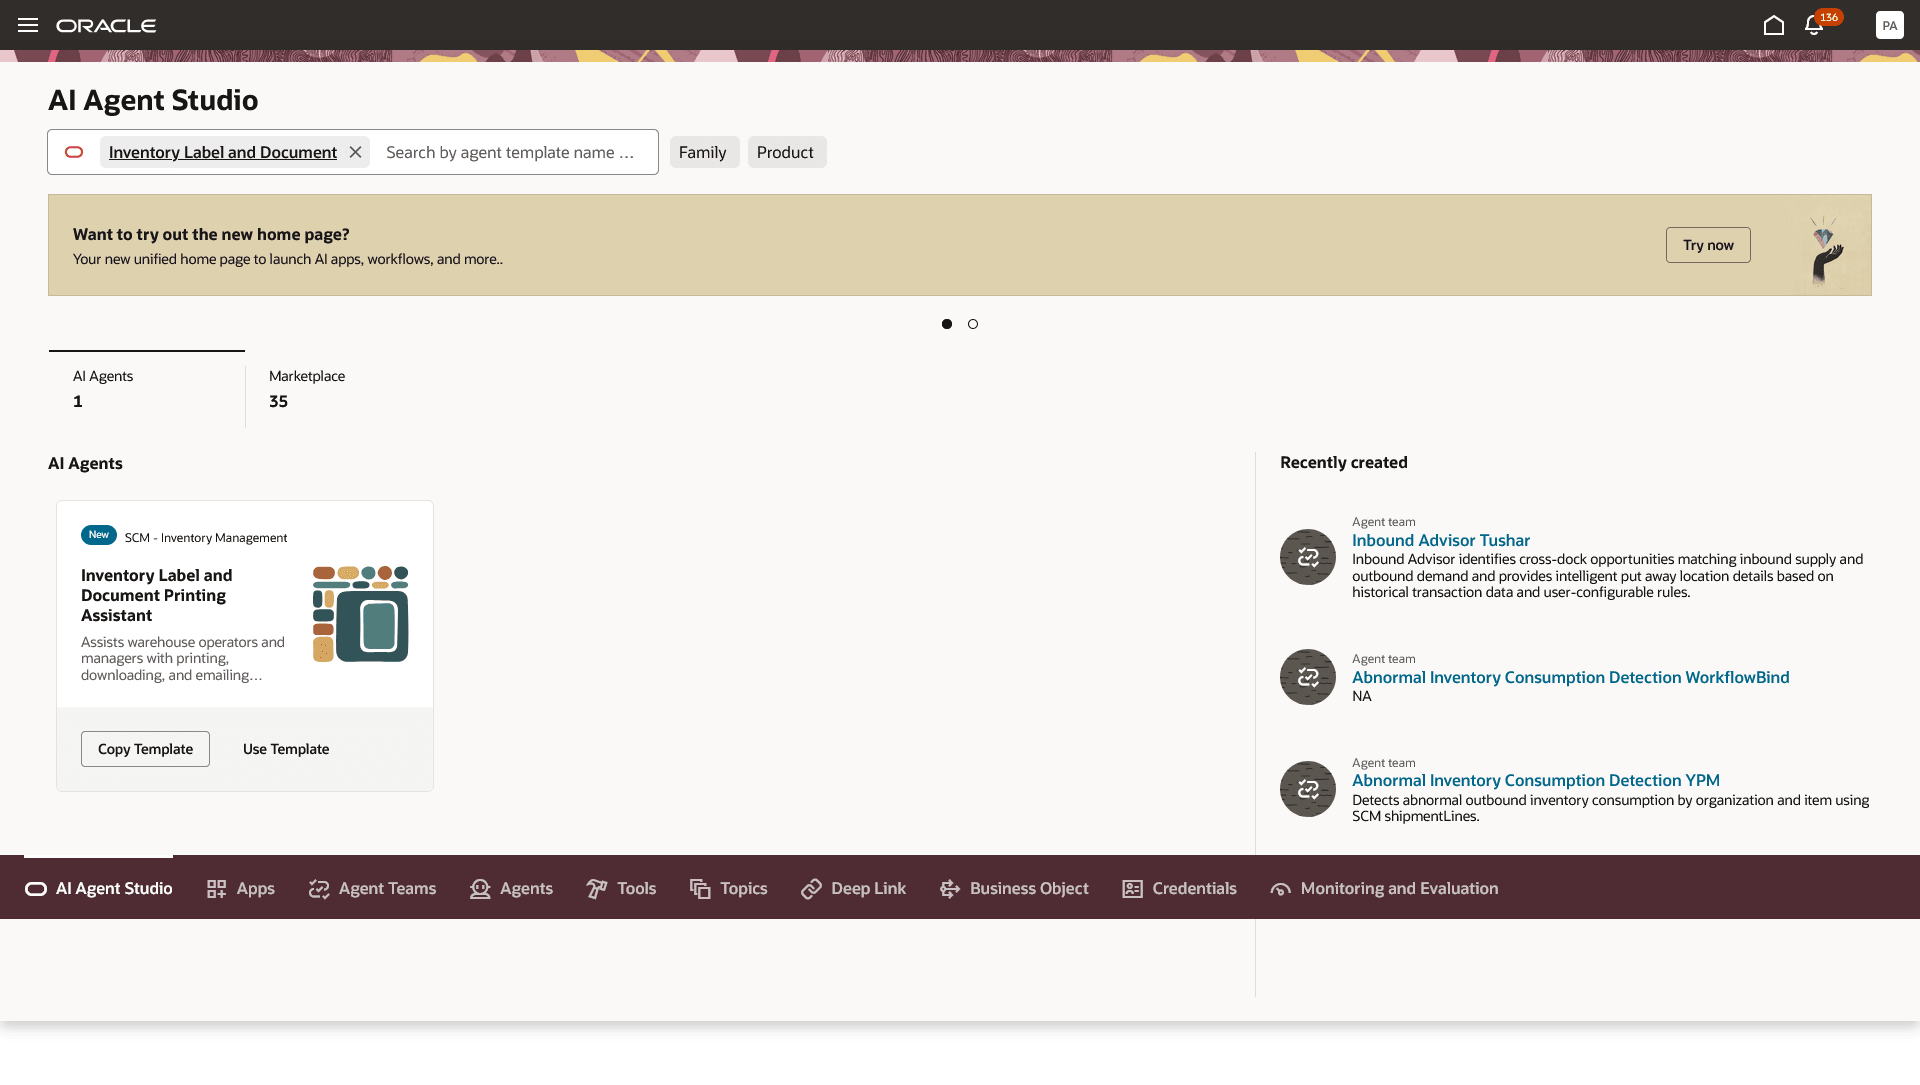This screenshot has height=1085, width=1920.
Task: Open Abnormal Inventory Consumption Detection WorkflowBind link
Action: tap(1570, 677)
